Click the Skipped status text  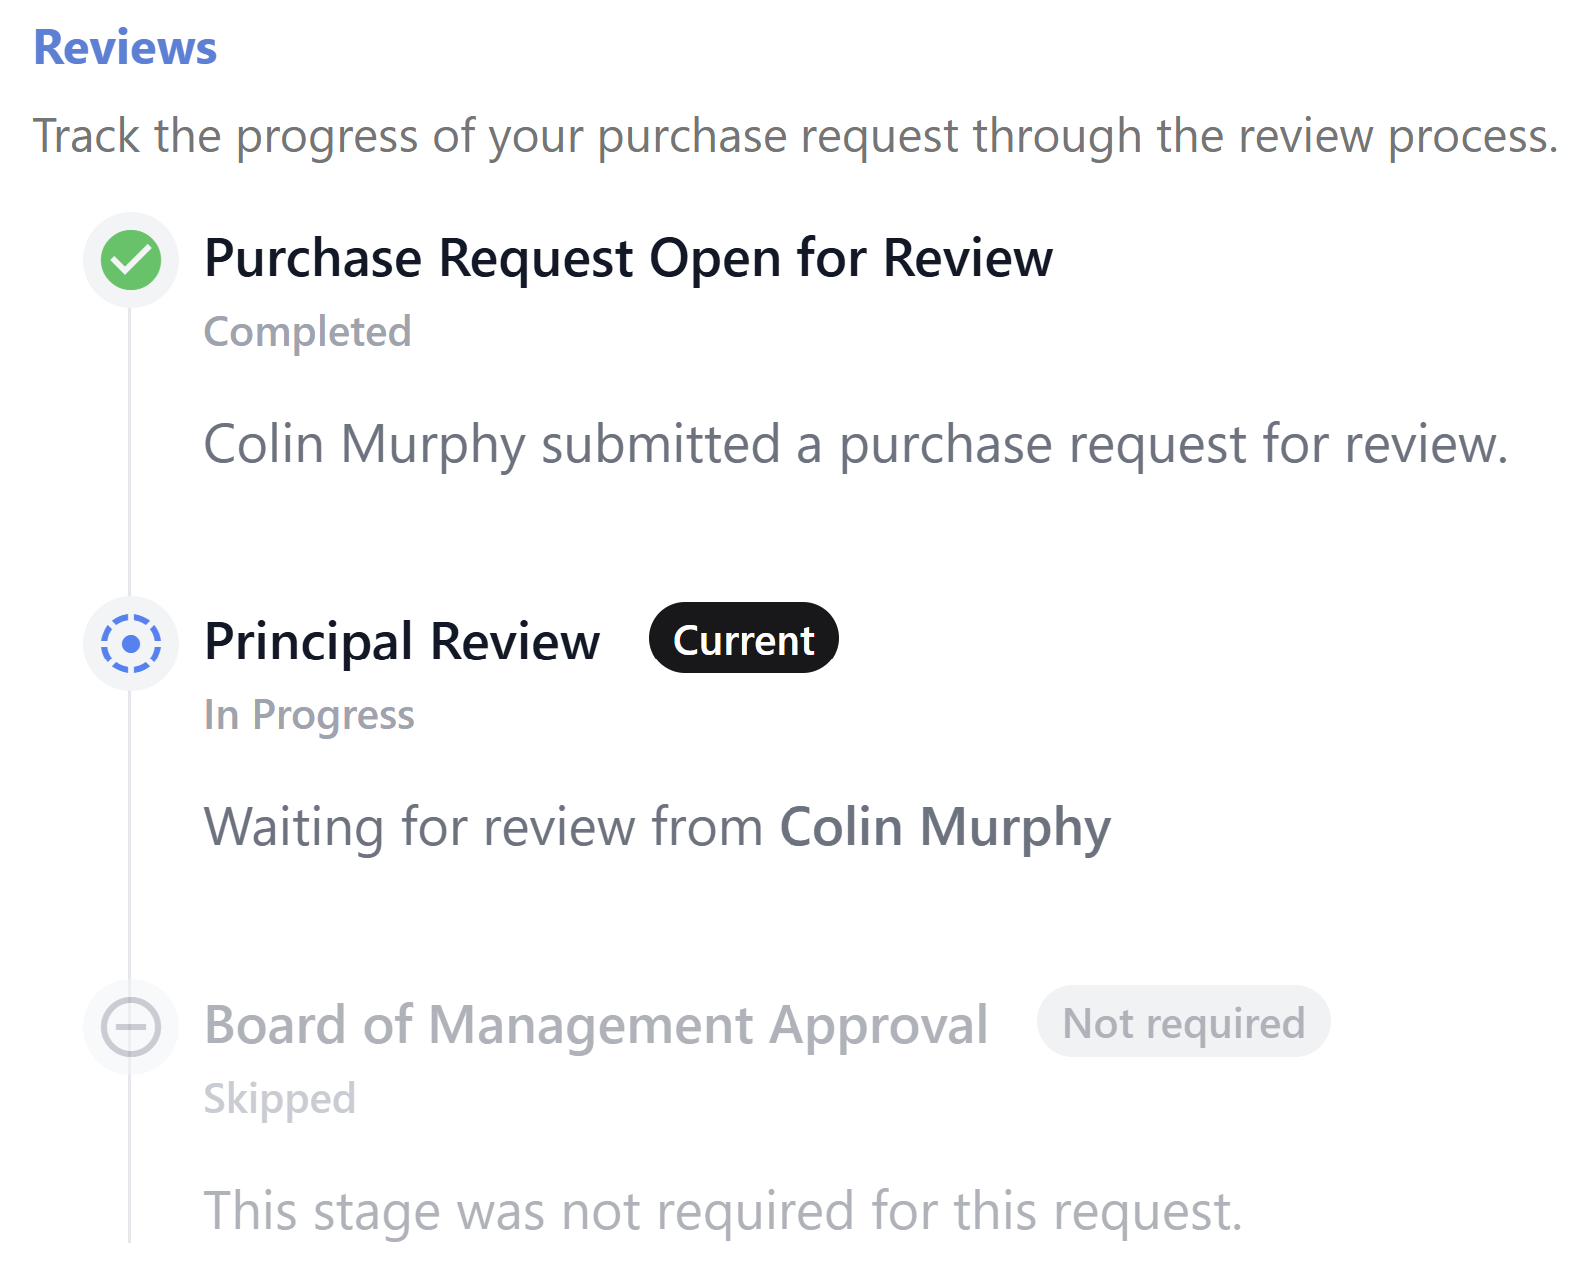point(280,1098)
